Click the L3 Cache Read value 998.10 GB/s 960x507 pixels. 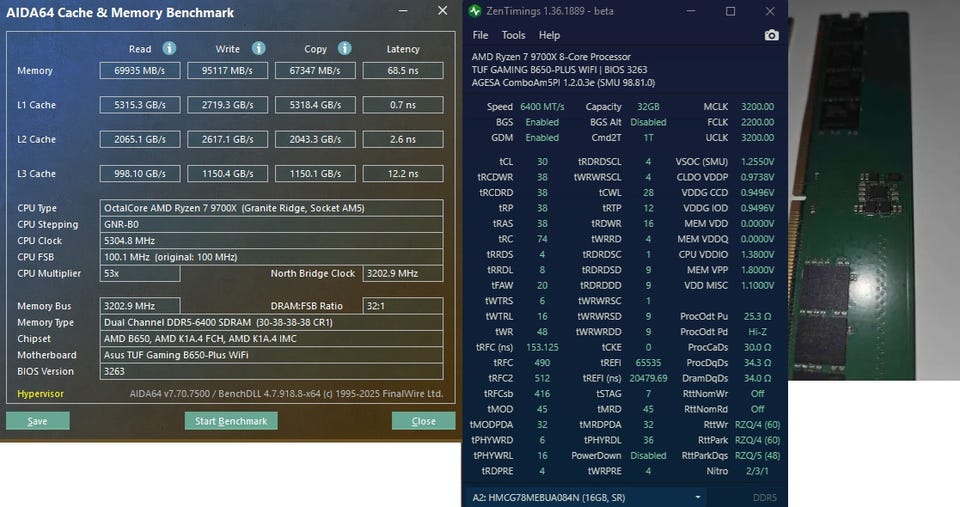click(x=140, y=173)
